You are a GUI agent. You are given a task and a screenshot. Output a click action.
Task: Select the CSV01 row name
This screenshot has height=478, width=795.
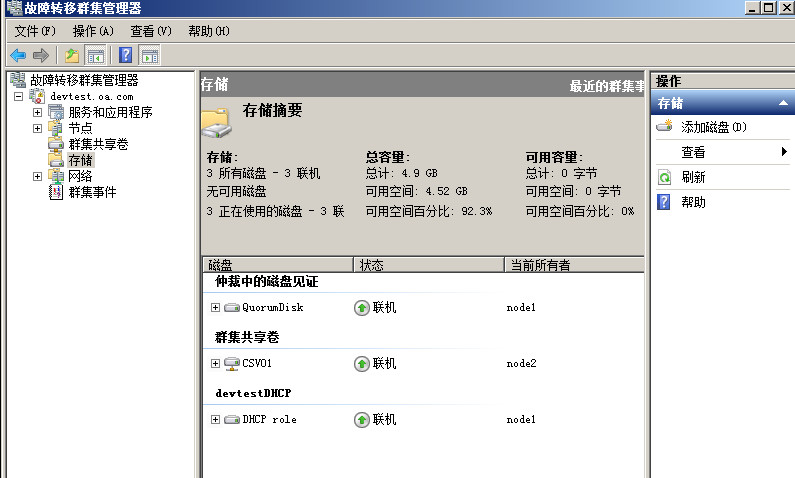pyautogui.click(x=257, y=363)
